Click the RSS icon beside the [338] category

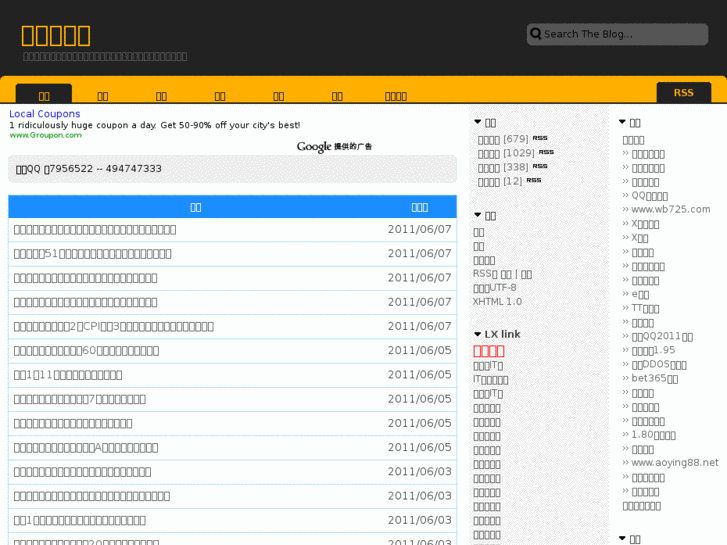pyautogui.click(x=540, y=167)
